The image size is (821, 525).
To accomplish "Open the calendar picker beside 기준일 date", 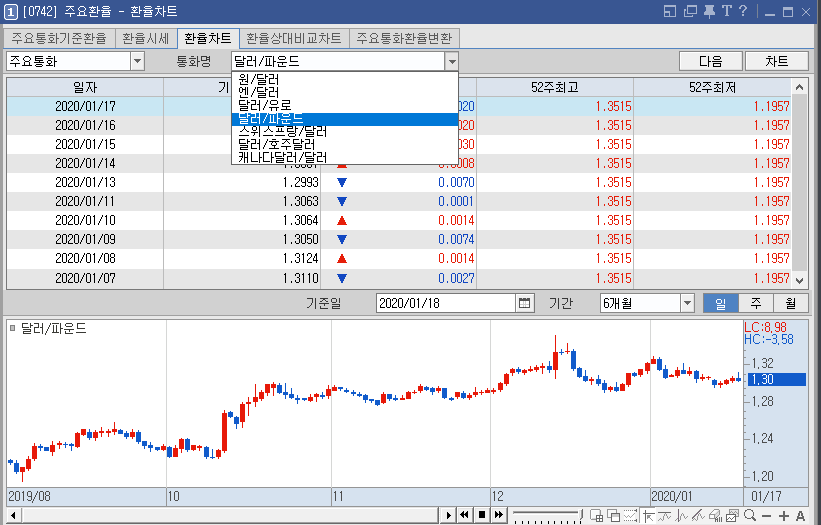I will tap(524, 303).
